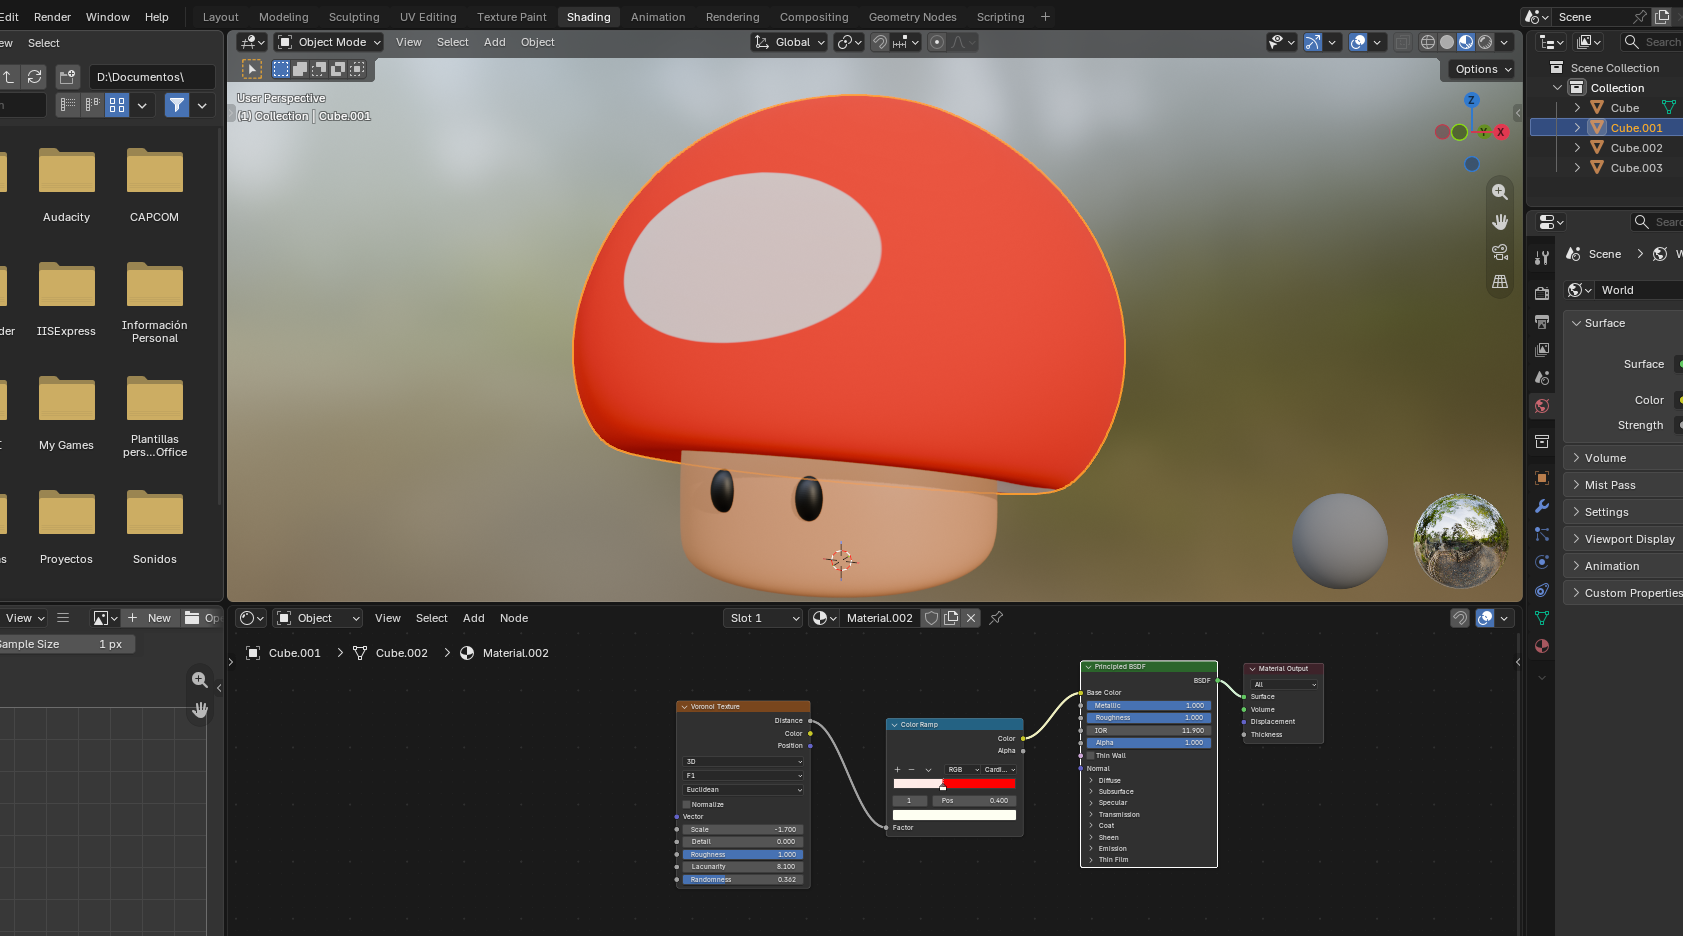Open the Output properties tab
Screen dimensions: 1683x936
coord(1542,322)
